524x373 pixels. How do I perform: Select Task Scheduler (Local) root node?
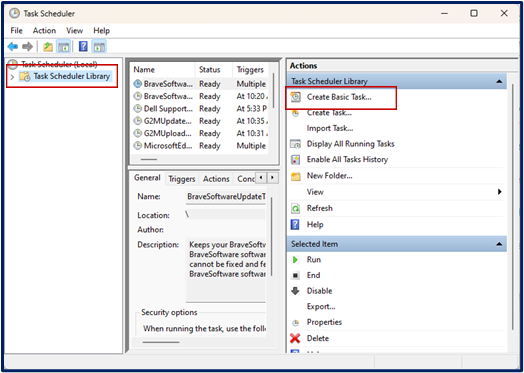coord(59,64)
